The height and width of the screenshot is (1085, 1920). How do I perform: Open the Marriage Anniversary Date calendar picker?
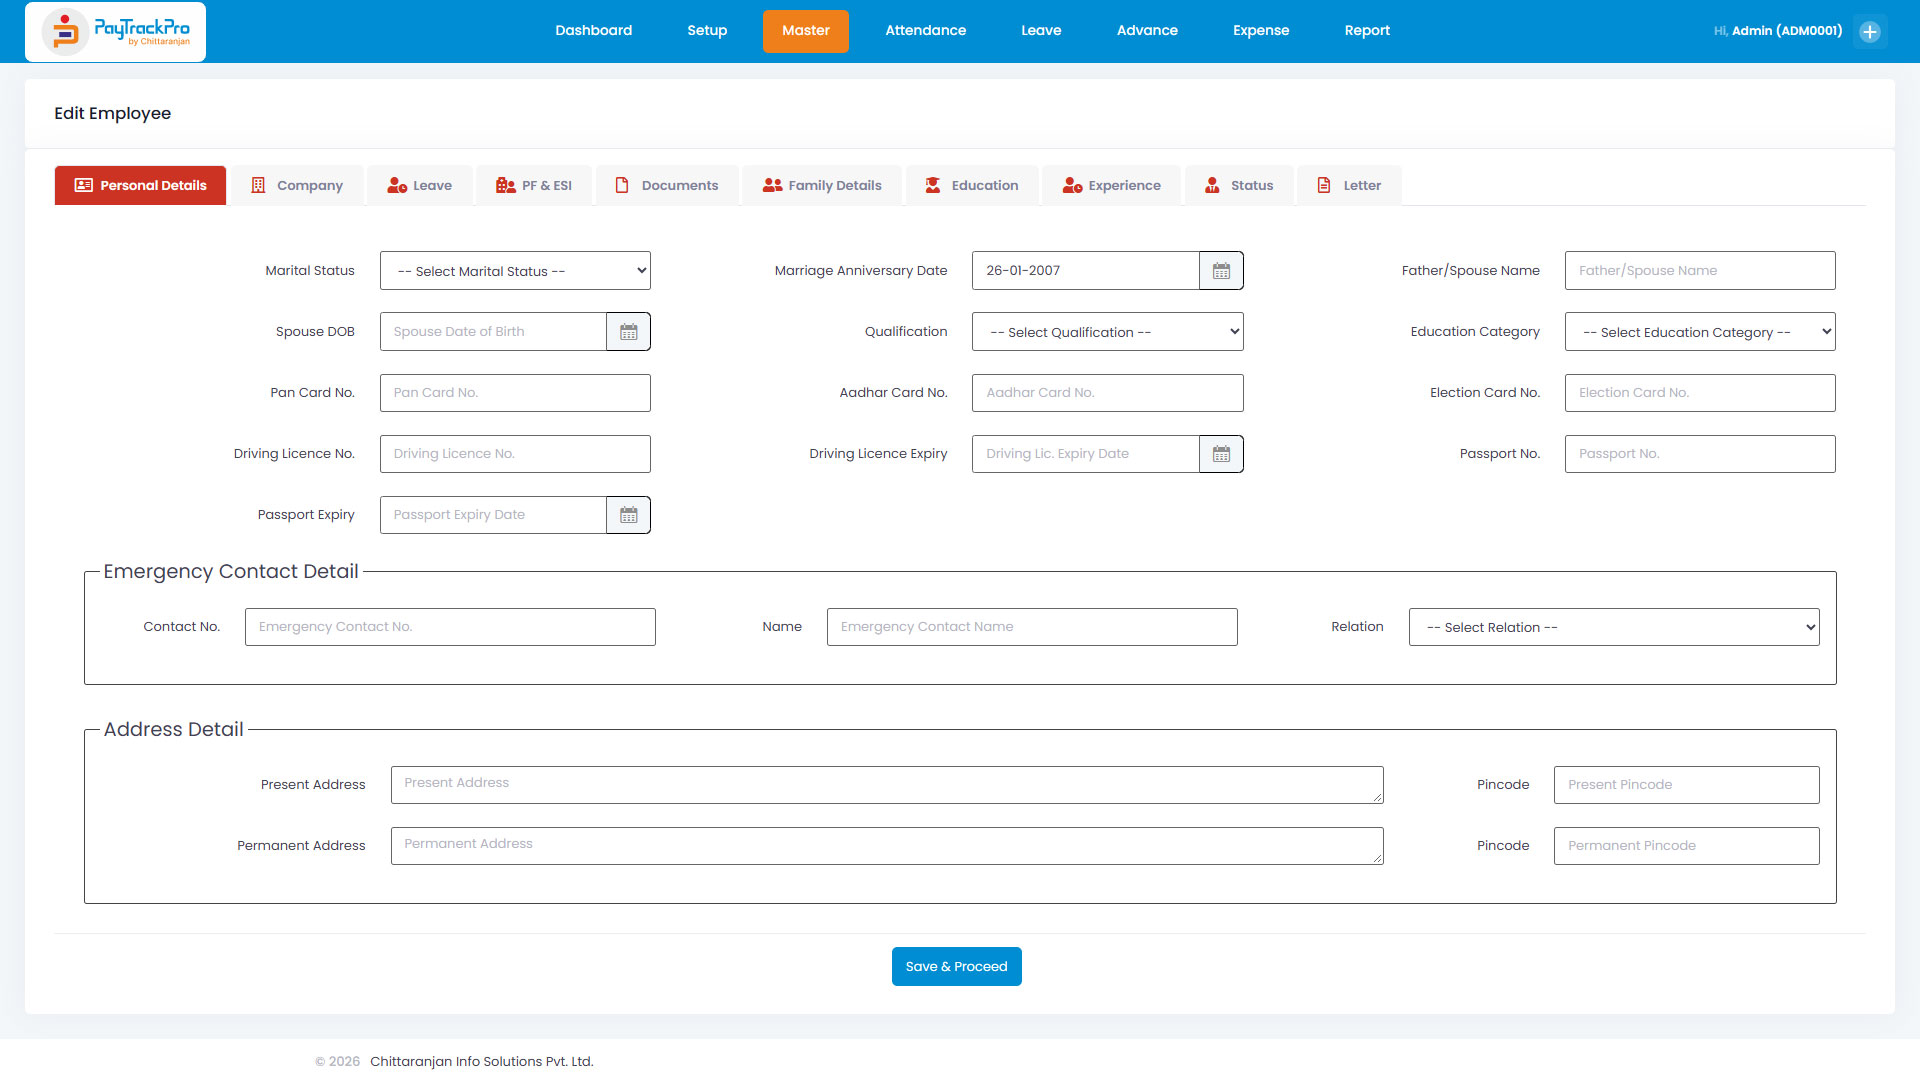[x=1221, y=271]
